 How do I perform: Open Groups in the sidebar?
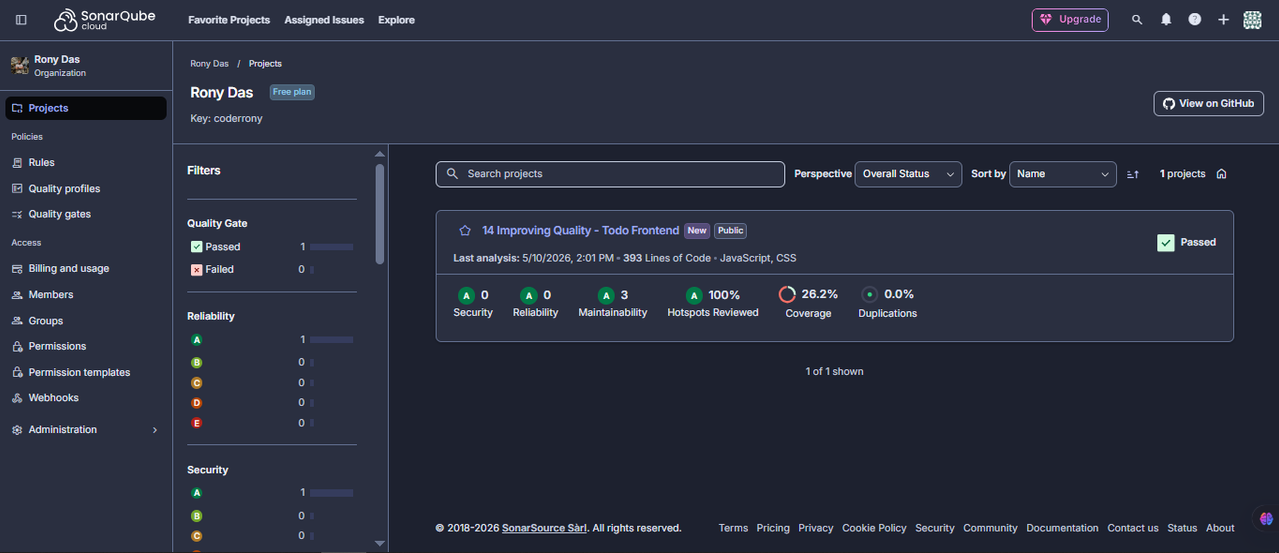pyautogui.click(x=45, y=321)
